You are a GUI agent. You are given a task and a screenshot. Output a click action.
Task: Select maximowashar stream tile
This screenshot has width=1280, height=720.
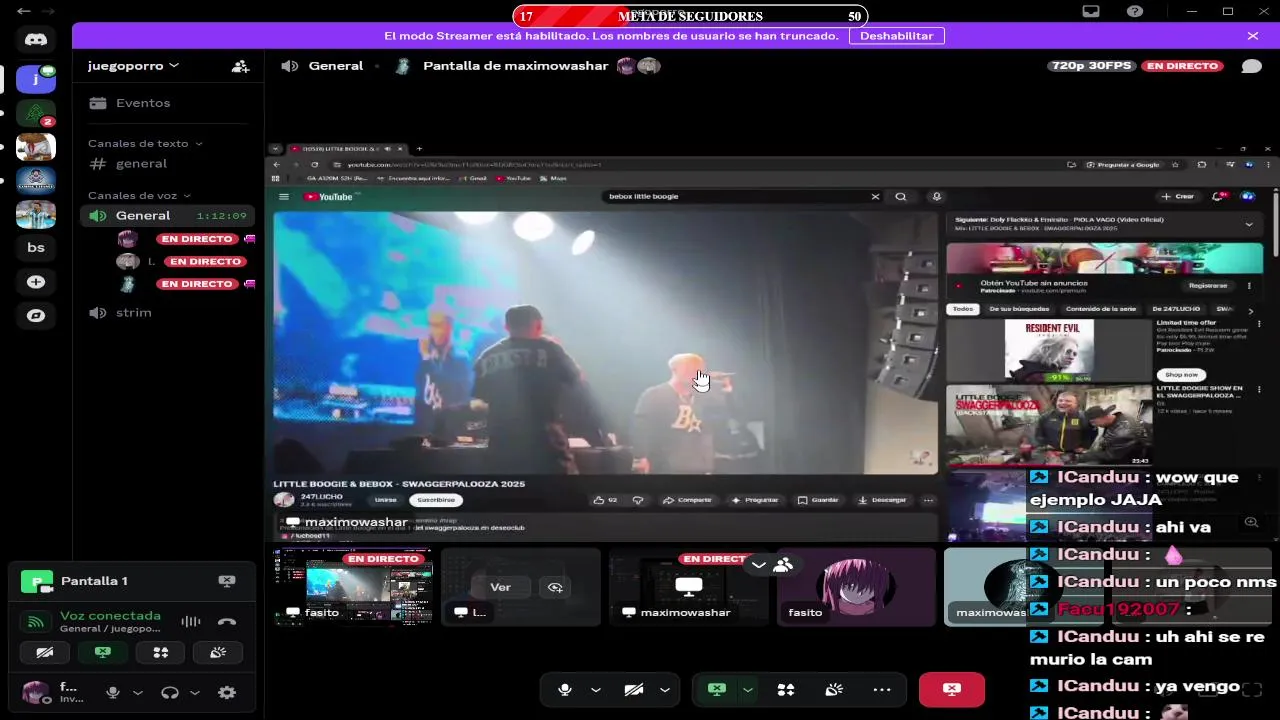[689, 586]
